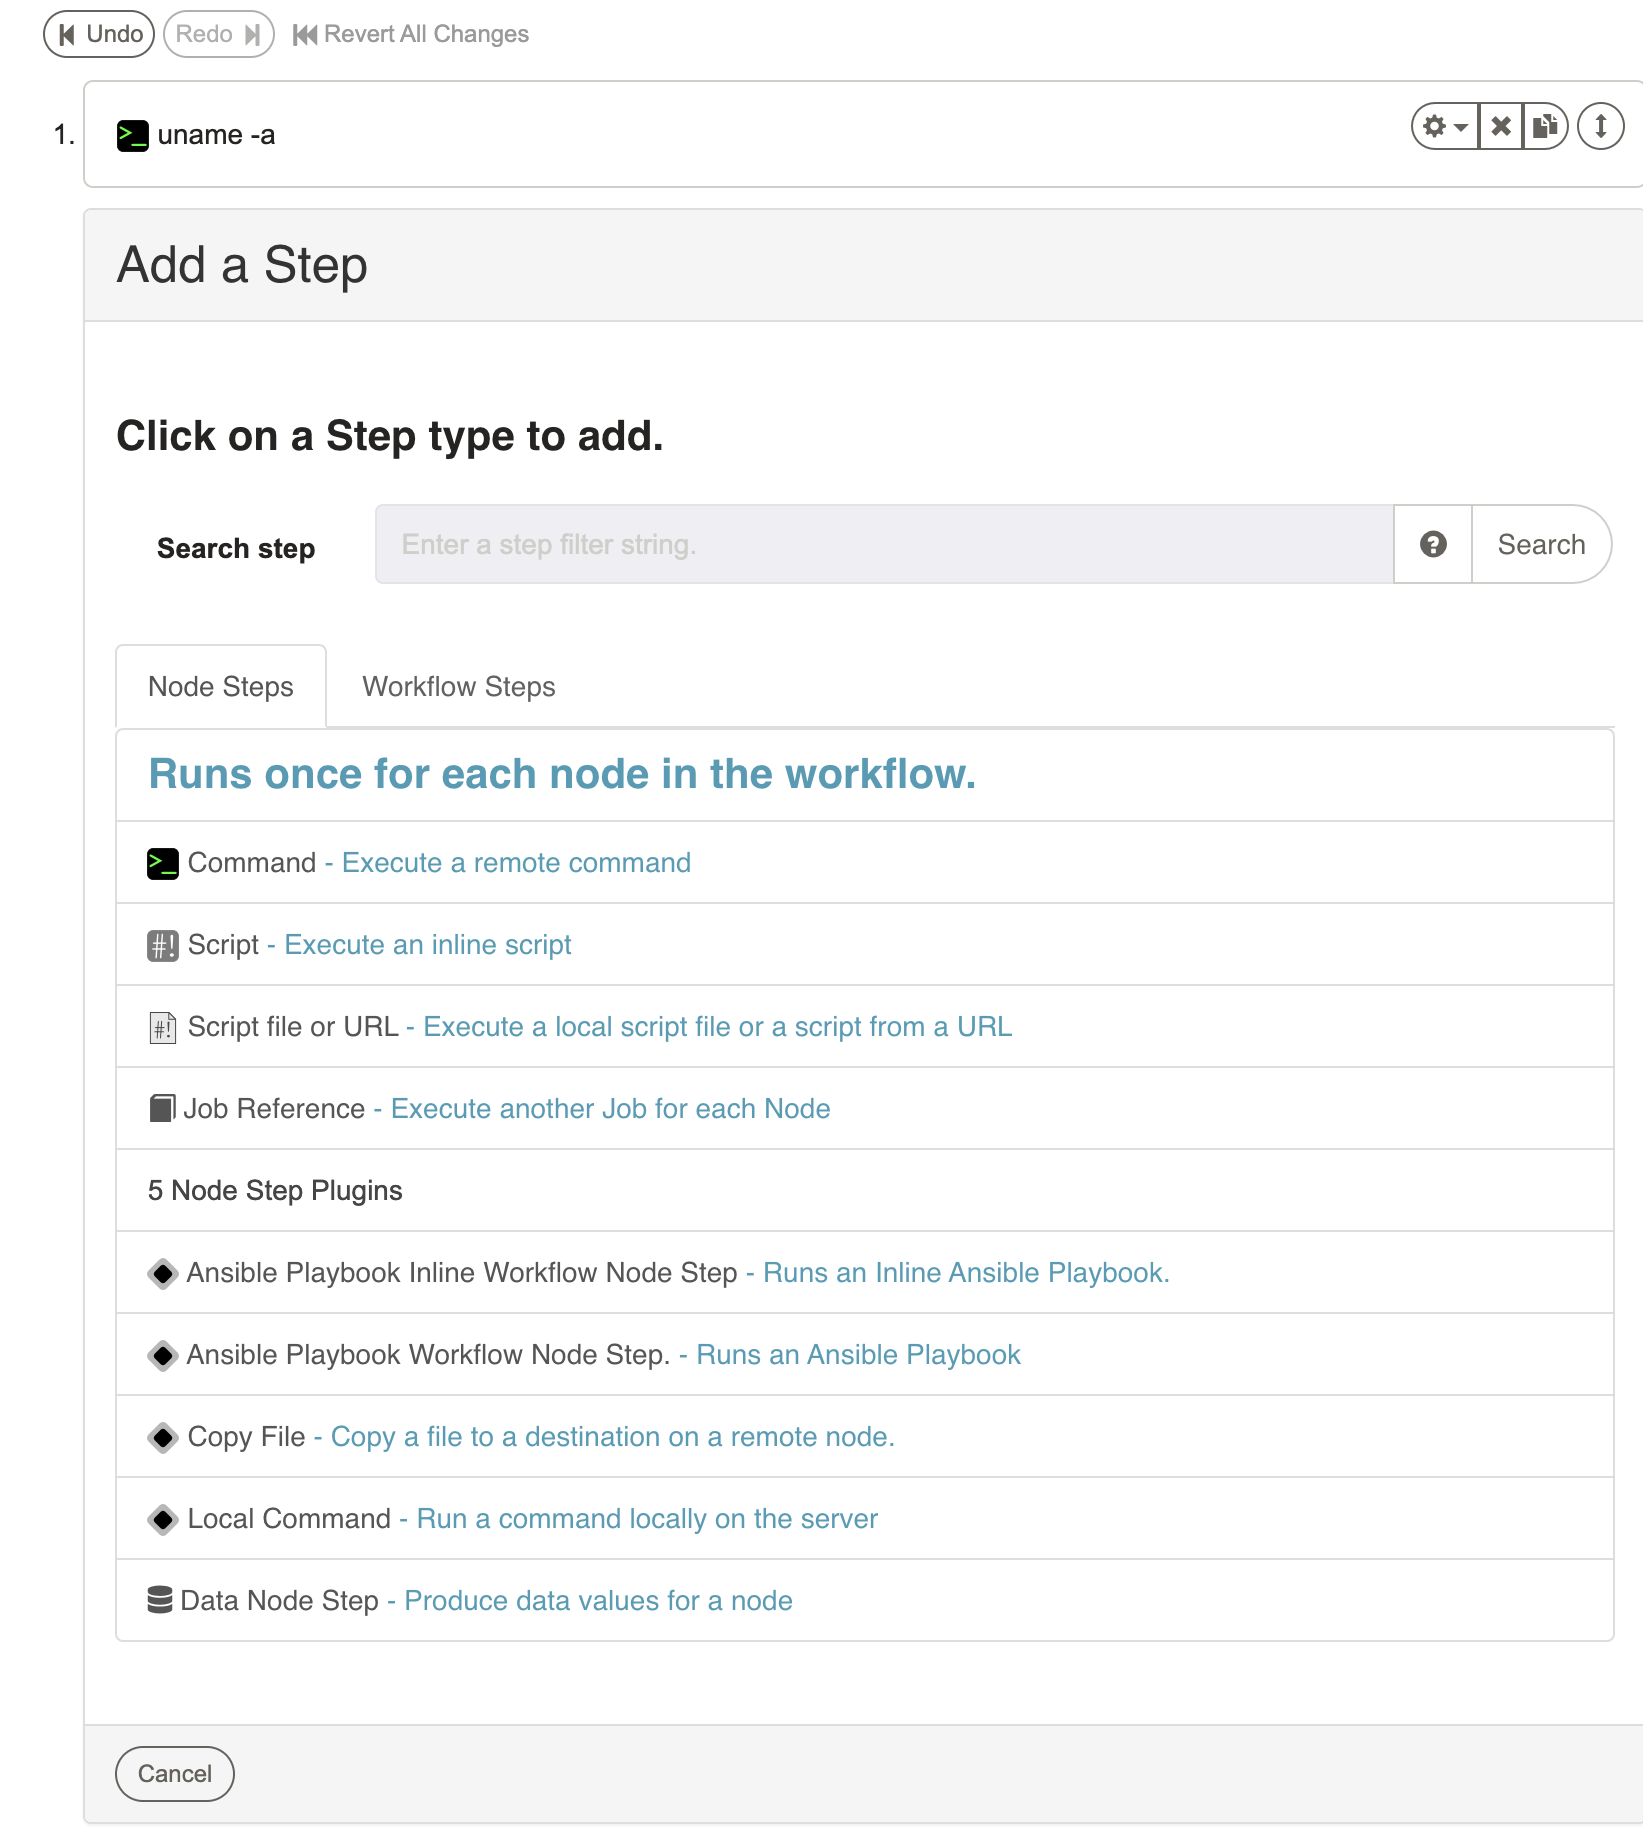Viewport: 1643px width, 1830px height.
Task: Cancel adding a step
Action: pos(175,1774)
